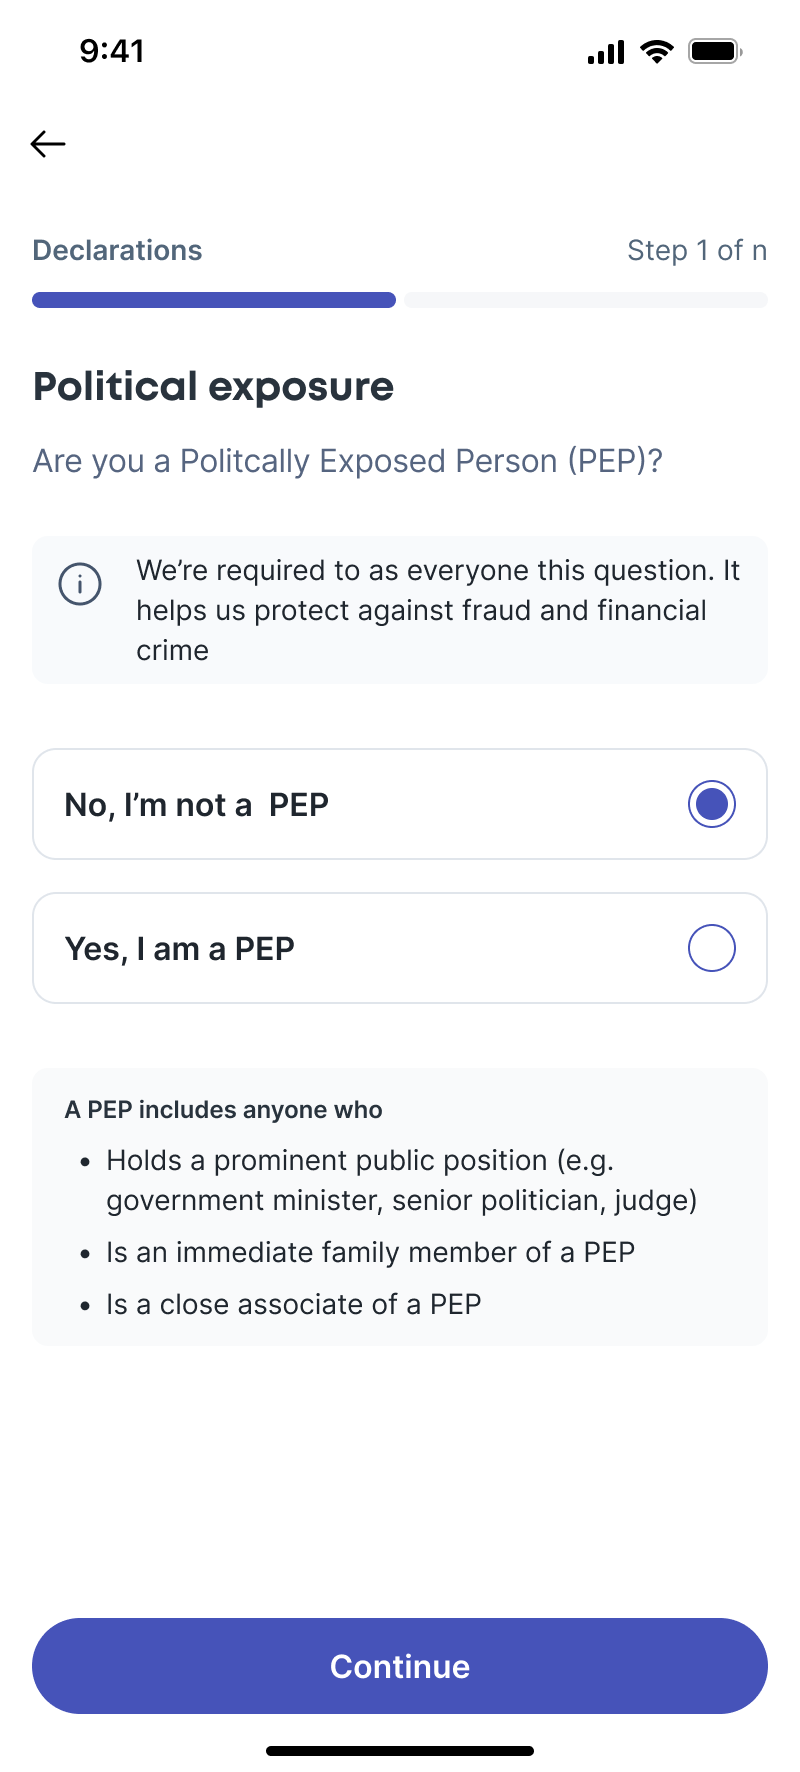Choose the "Yes, I am a PEP" option card
The height and width of the screenshot is (1772, 800).
pos(400,948)
